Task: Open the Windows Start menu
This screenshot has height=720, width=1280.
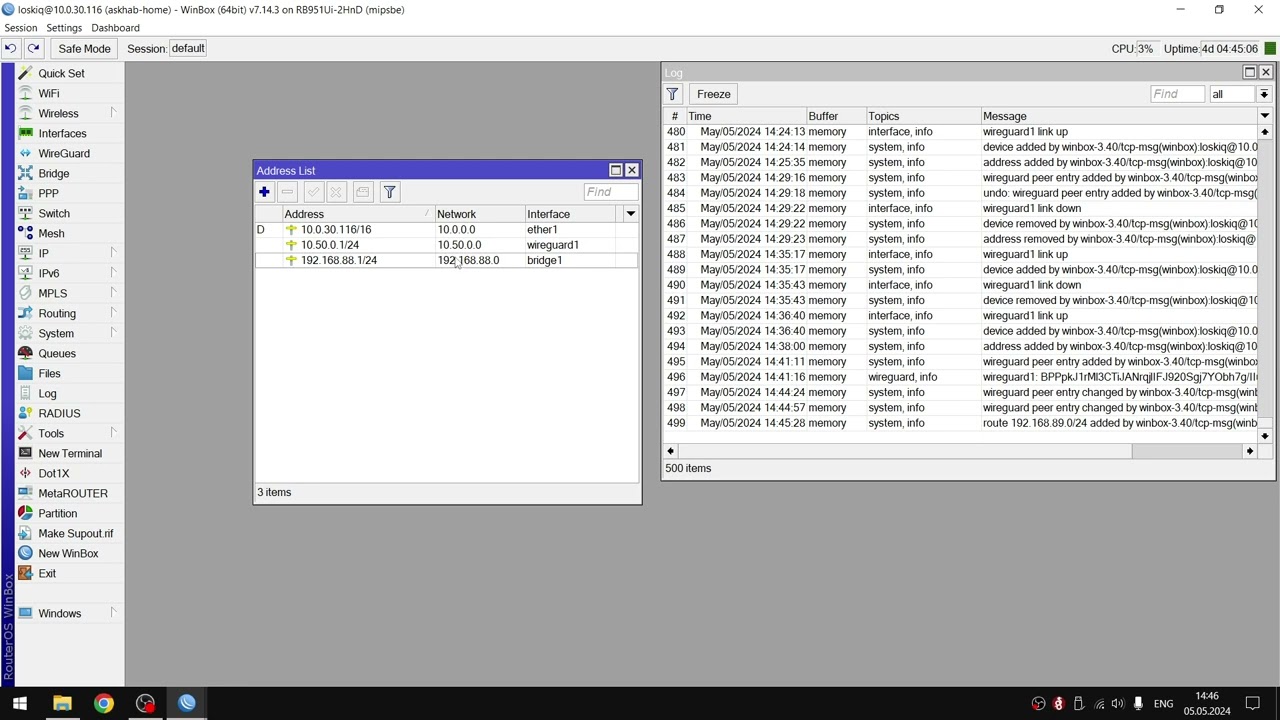Action: pos(19,703)
